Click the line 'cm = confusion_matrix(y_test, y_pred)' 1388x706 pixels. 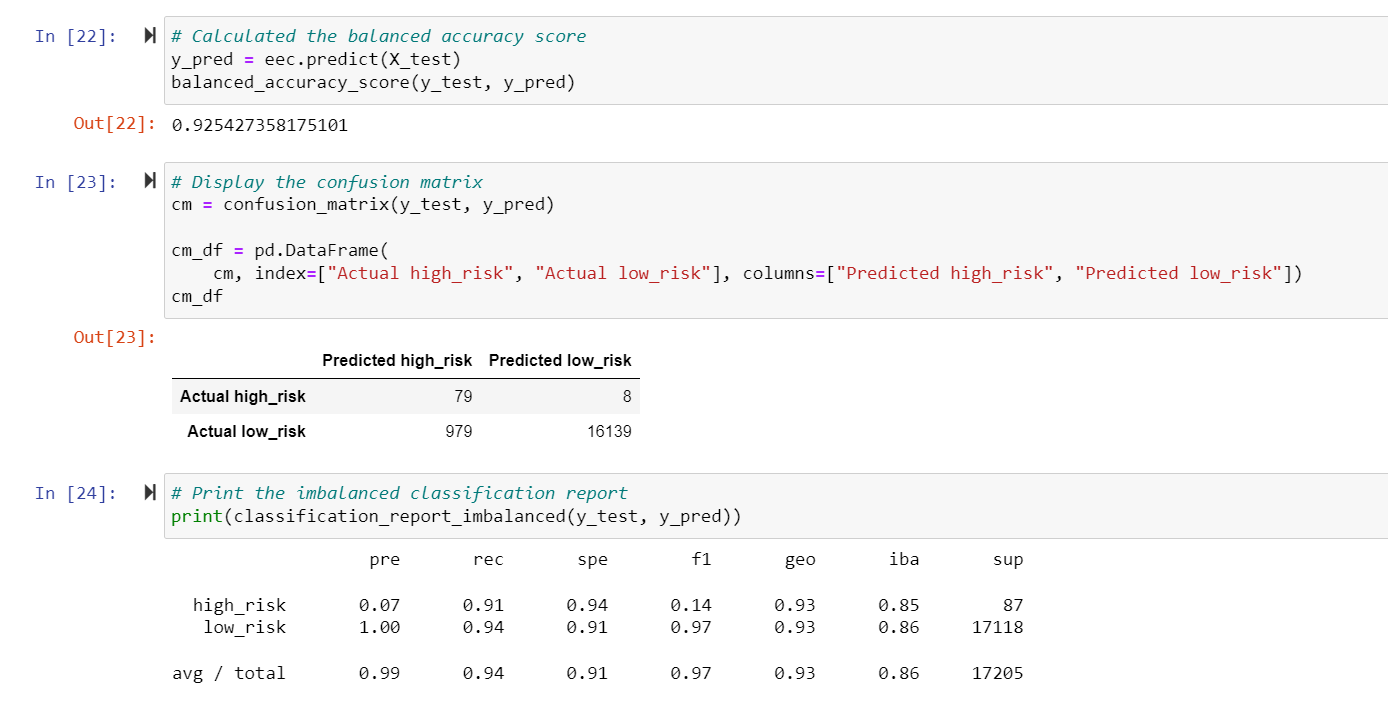pos(363,206)
